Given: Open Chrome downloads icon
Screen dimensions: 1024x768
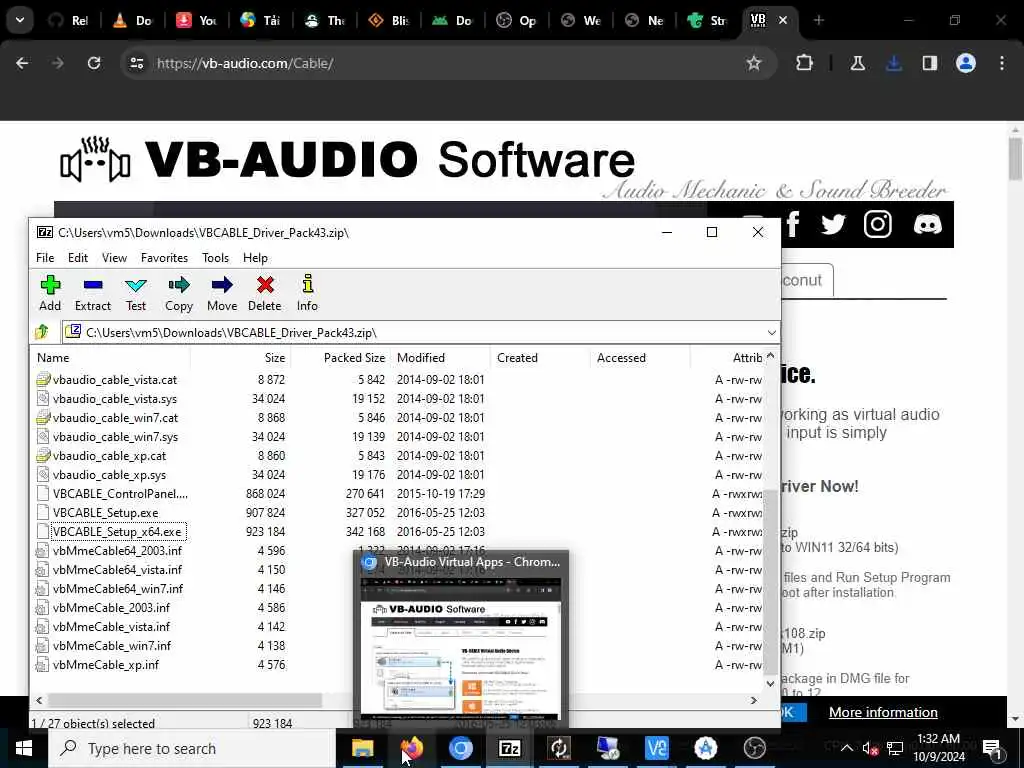Looking at the screenshot, I should tap(894, 63).
